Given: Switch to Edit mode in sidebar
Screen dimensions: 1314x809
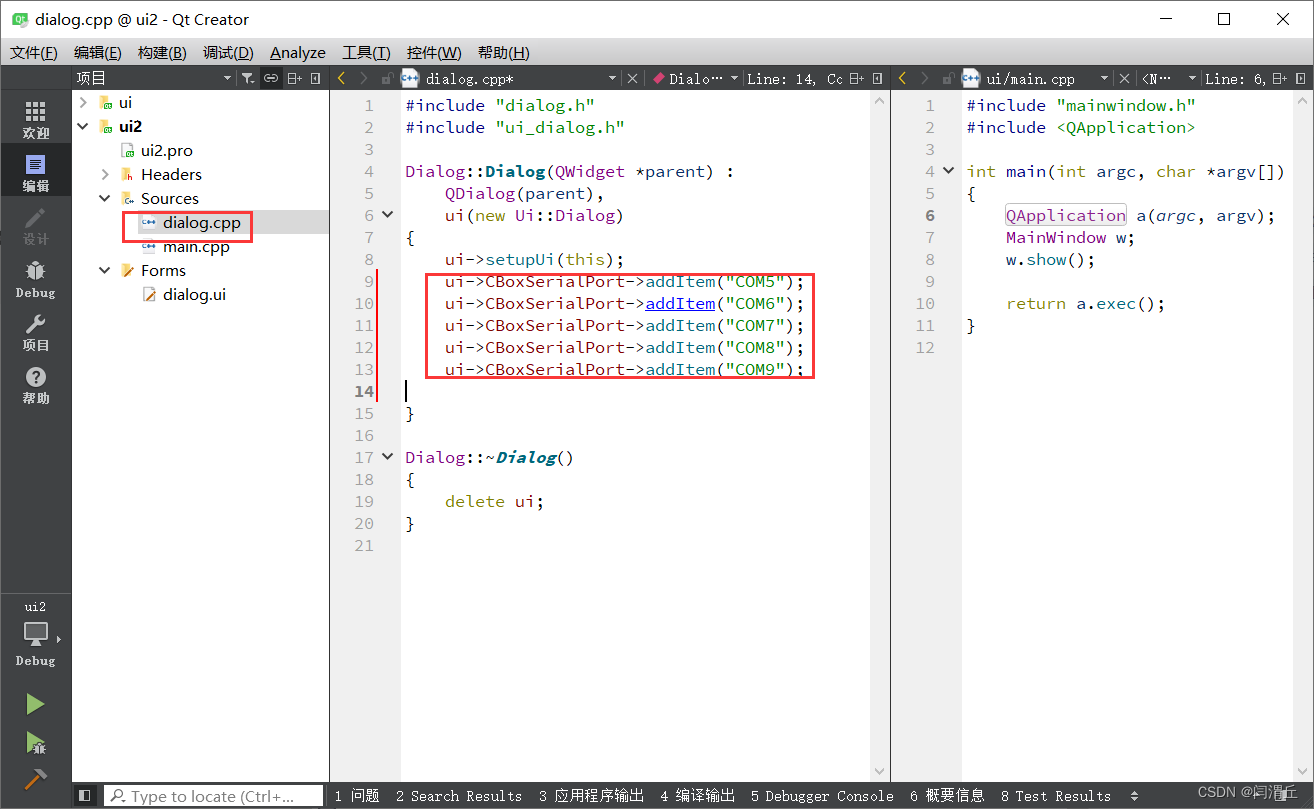Looking at the screenshot, I should (35, 172).
